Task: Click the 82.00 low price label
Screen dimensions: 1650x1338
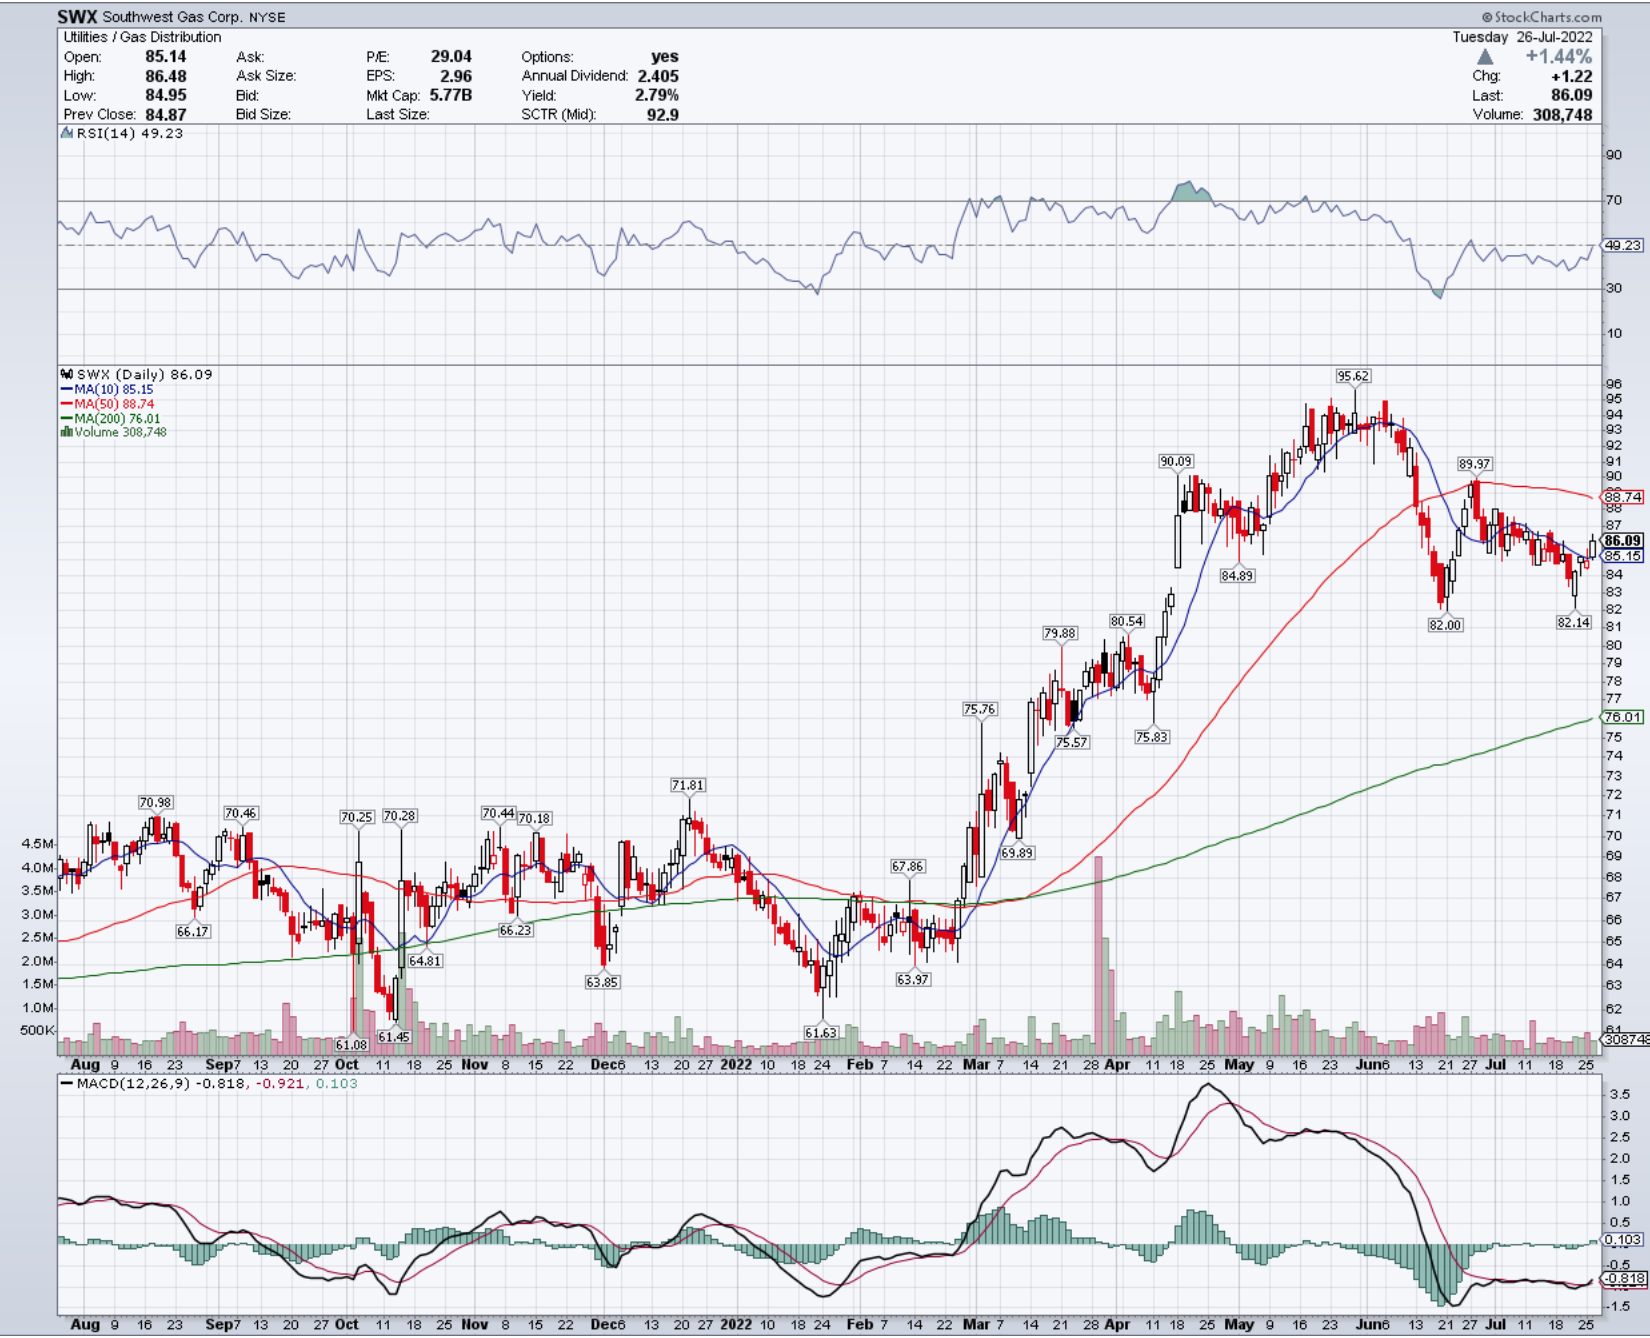Action: 1445,624
